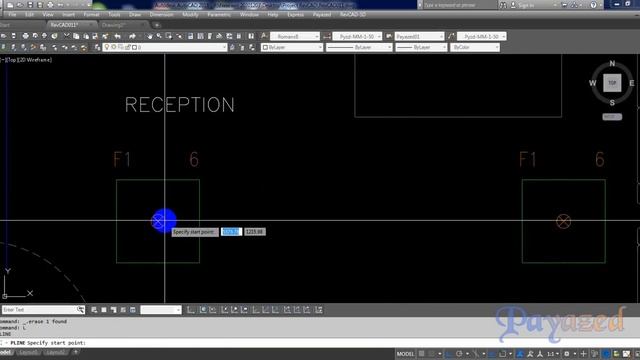Switch to the Layout1 tab
Screen dimensions: 640x360
point(29,352)
